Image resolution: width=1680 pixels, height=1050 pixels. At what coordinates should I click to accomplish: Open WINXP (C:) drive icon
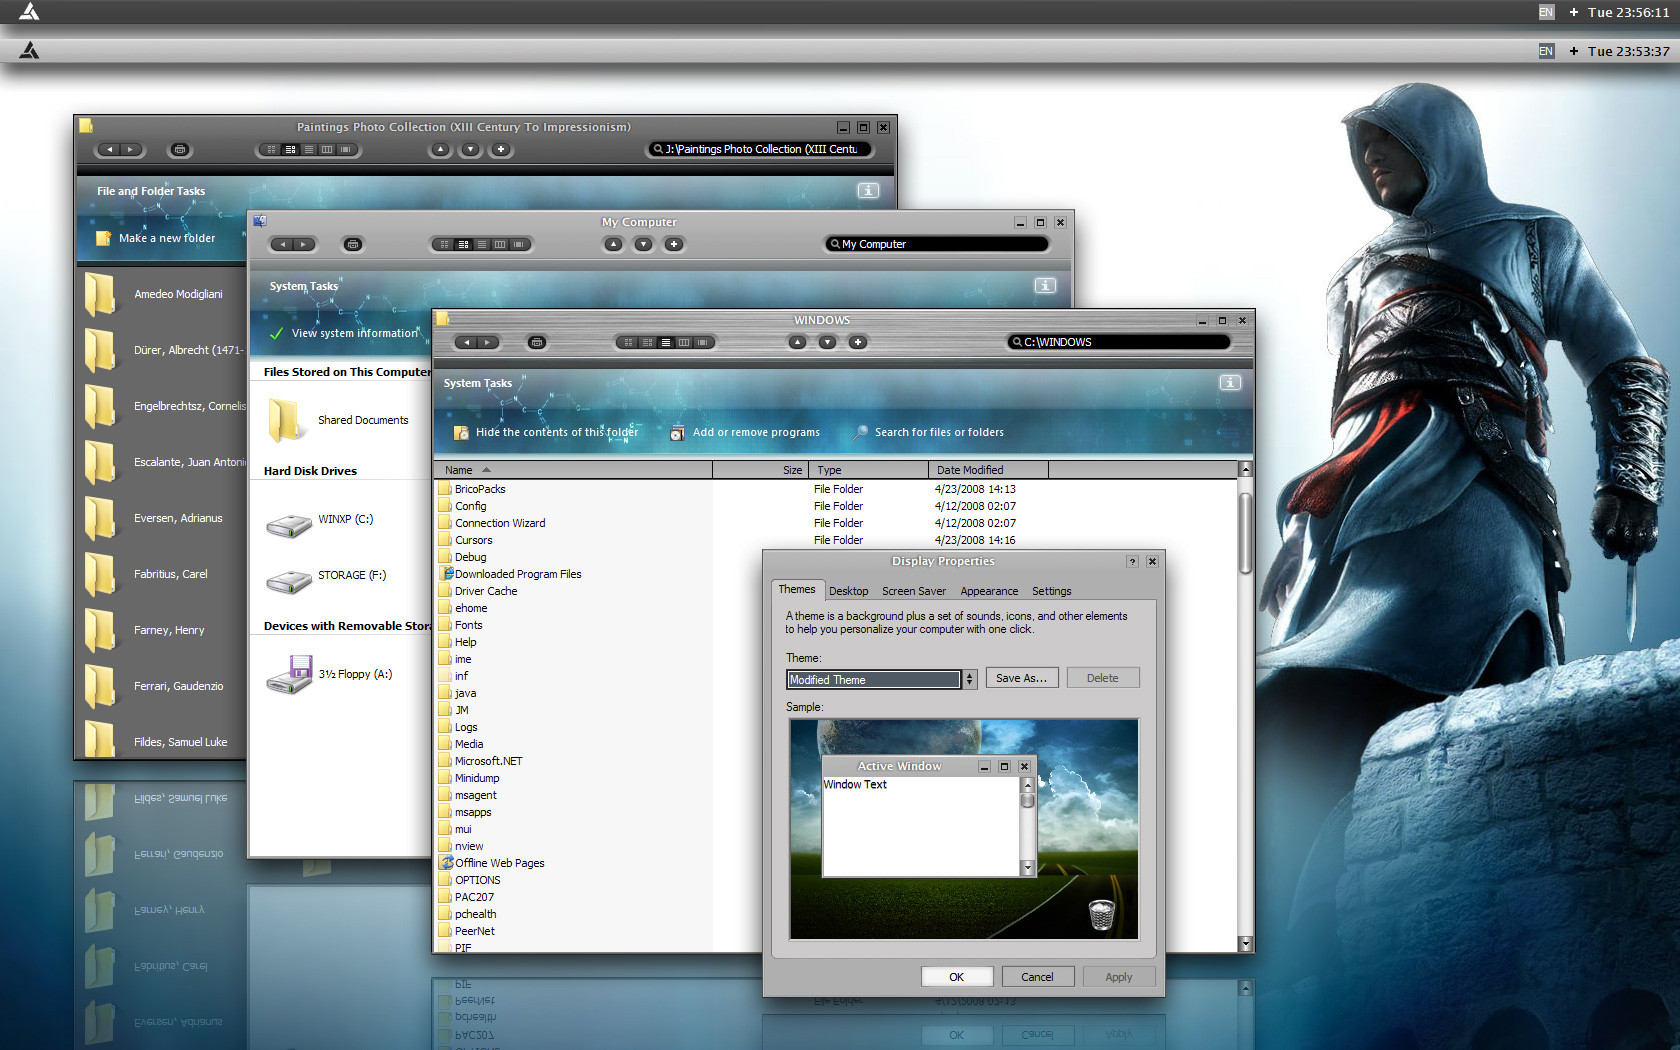pos(290,524)
